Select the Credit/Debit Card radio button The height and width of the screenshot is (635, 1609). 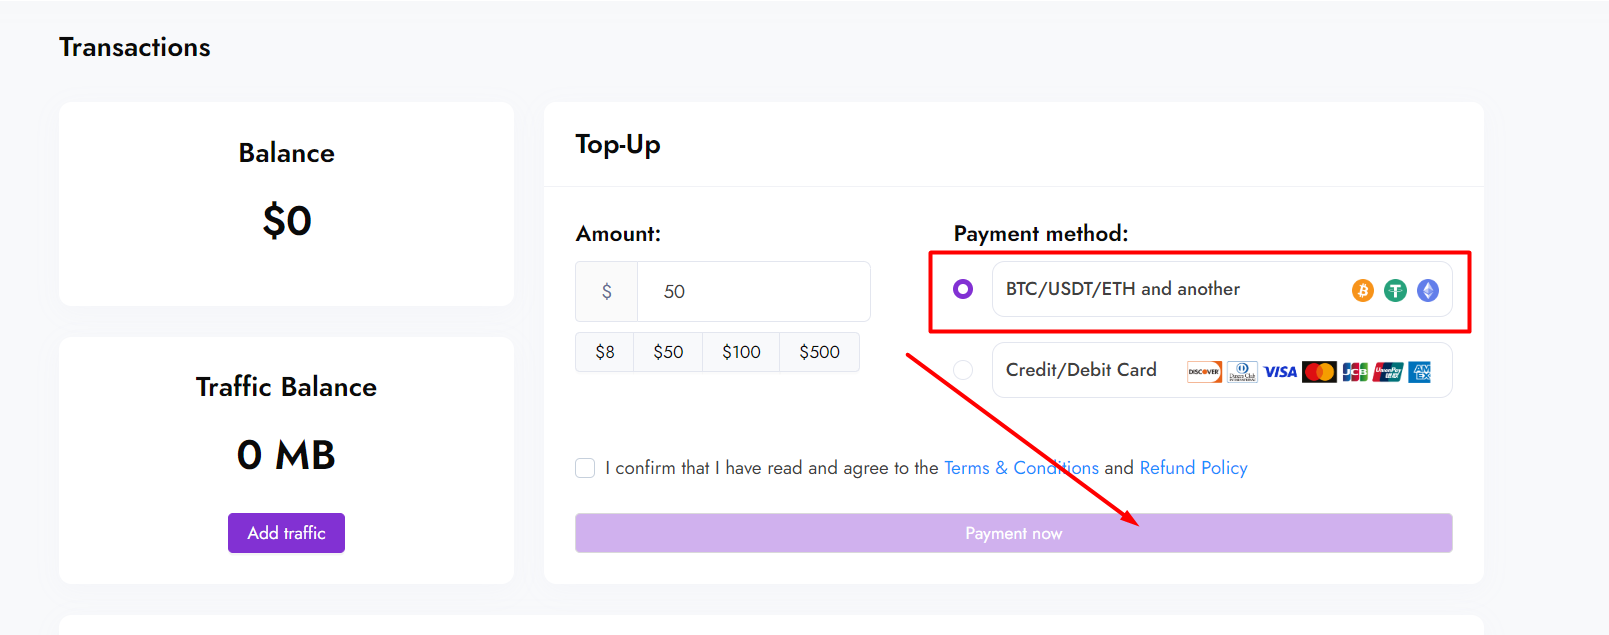963,370
